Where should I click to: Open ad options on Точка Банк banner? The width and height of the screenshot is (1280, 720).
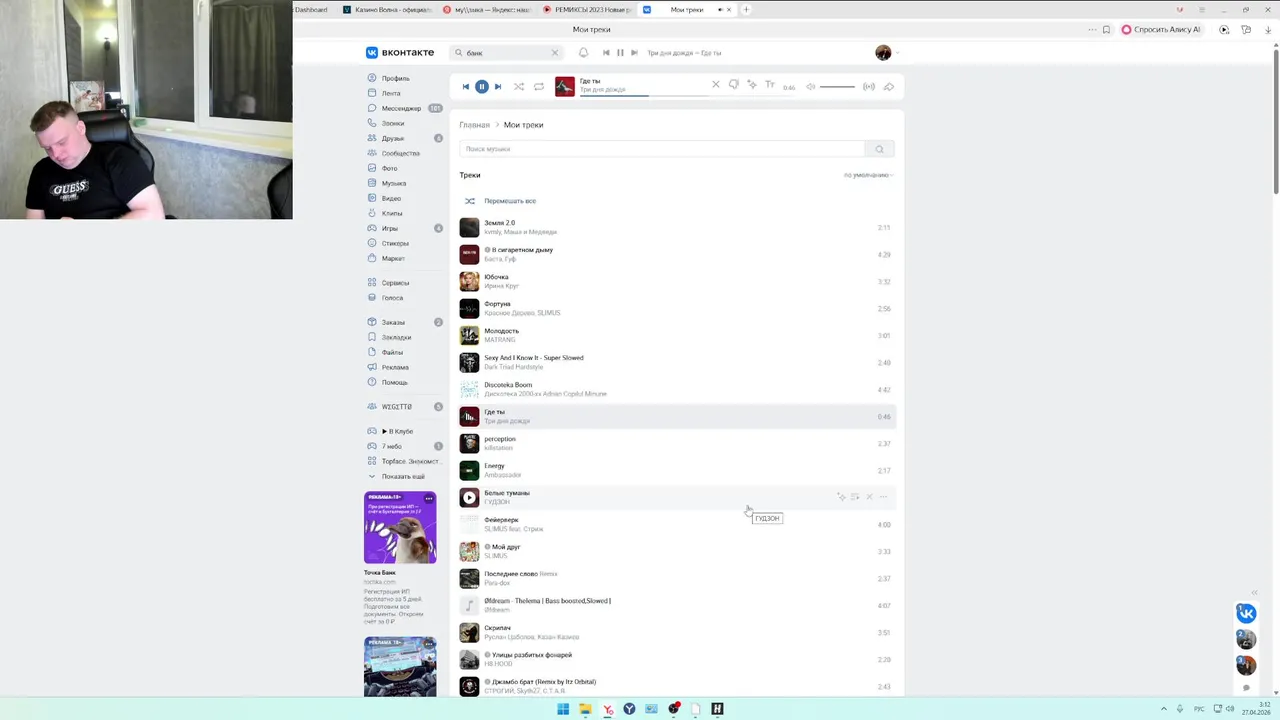pos(429,498)
